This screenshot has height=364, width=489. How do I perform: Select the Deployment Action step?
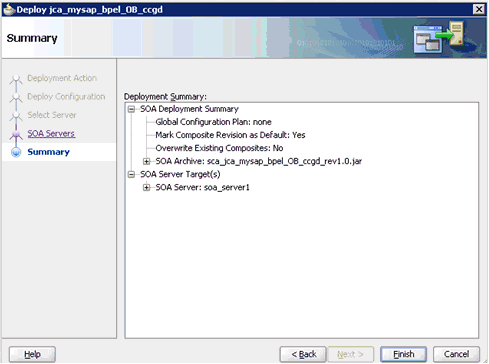(62, 78)
